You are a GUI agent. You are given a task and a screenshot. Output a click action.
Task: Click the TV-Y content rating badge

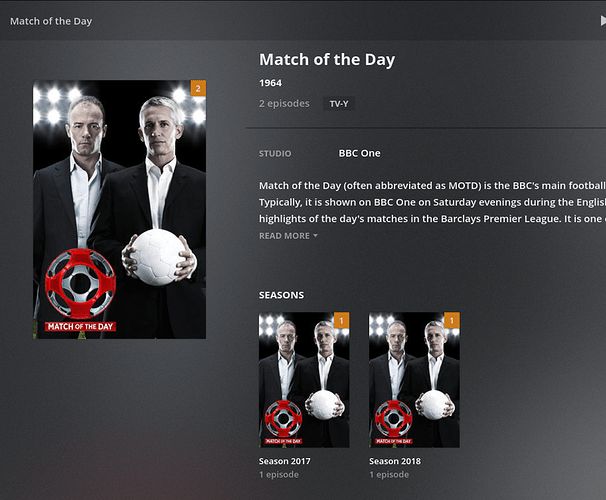(x=339, y=104)
